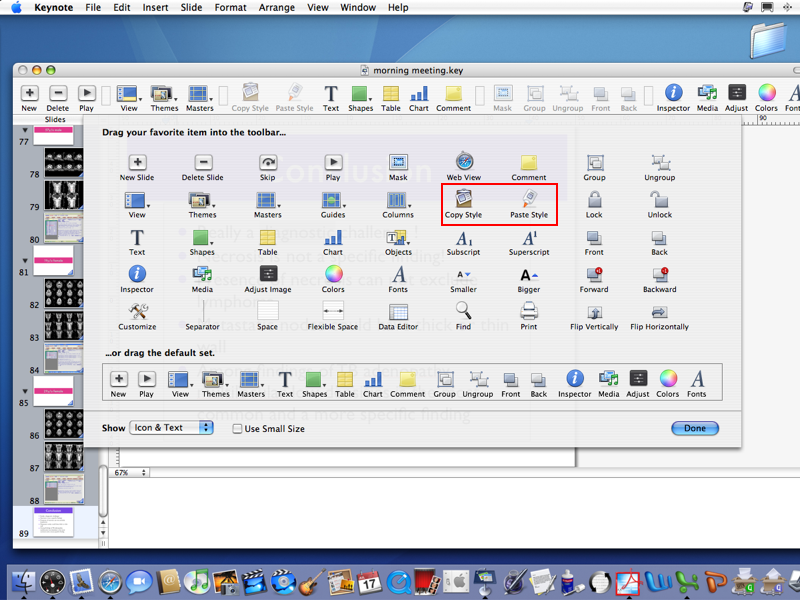Screen dimensions: 800x600
Task: Click the Play button in main toolbar
Action: click(x=86, y=98)
